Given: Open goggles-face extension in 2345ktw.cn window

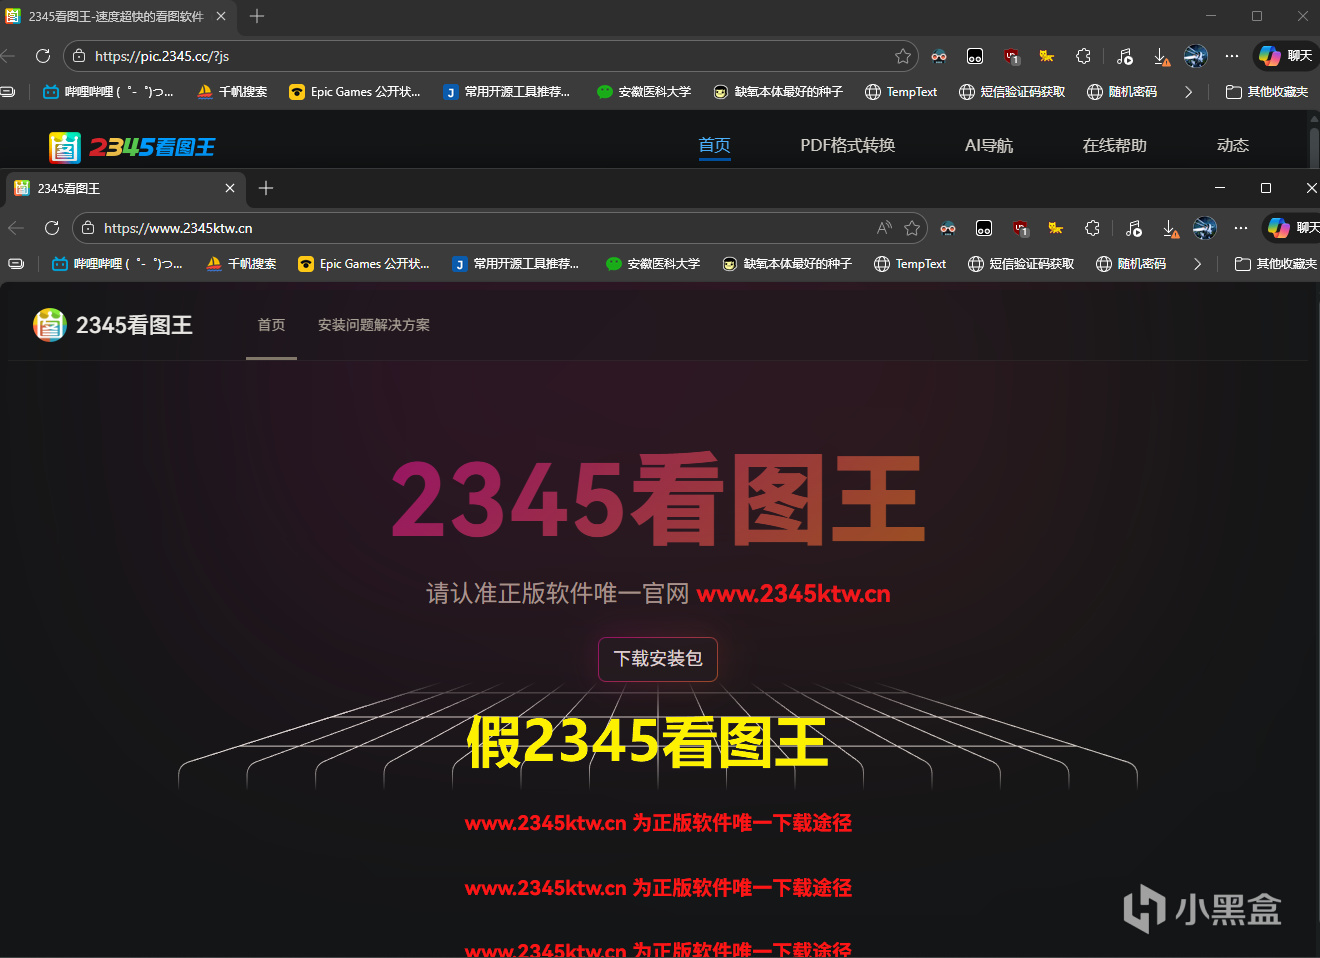Looking at the screenshot, I should (x=948, y=228).
